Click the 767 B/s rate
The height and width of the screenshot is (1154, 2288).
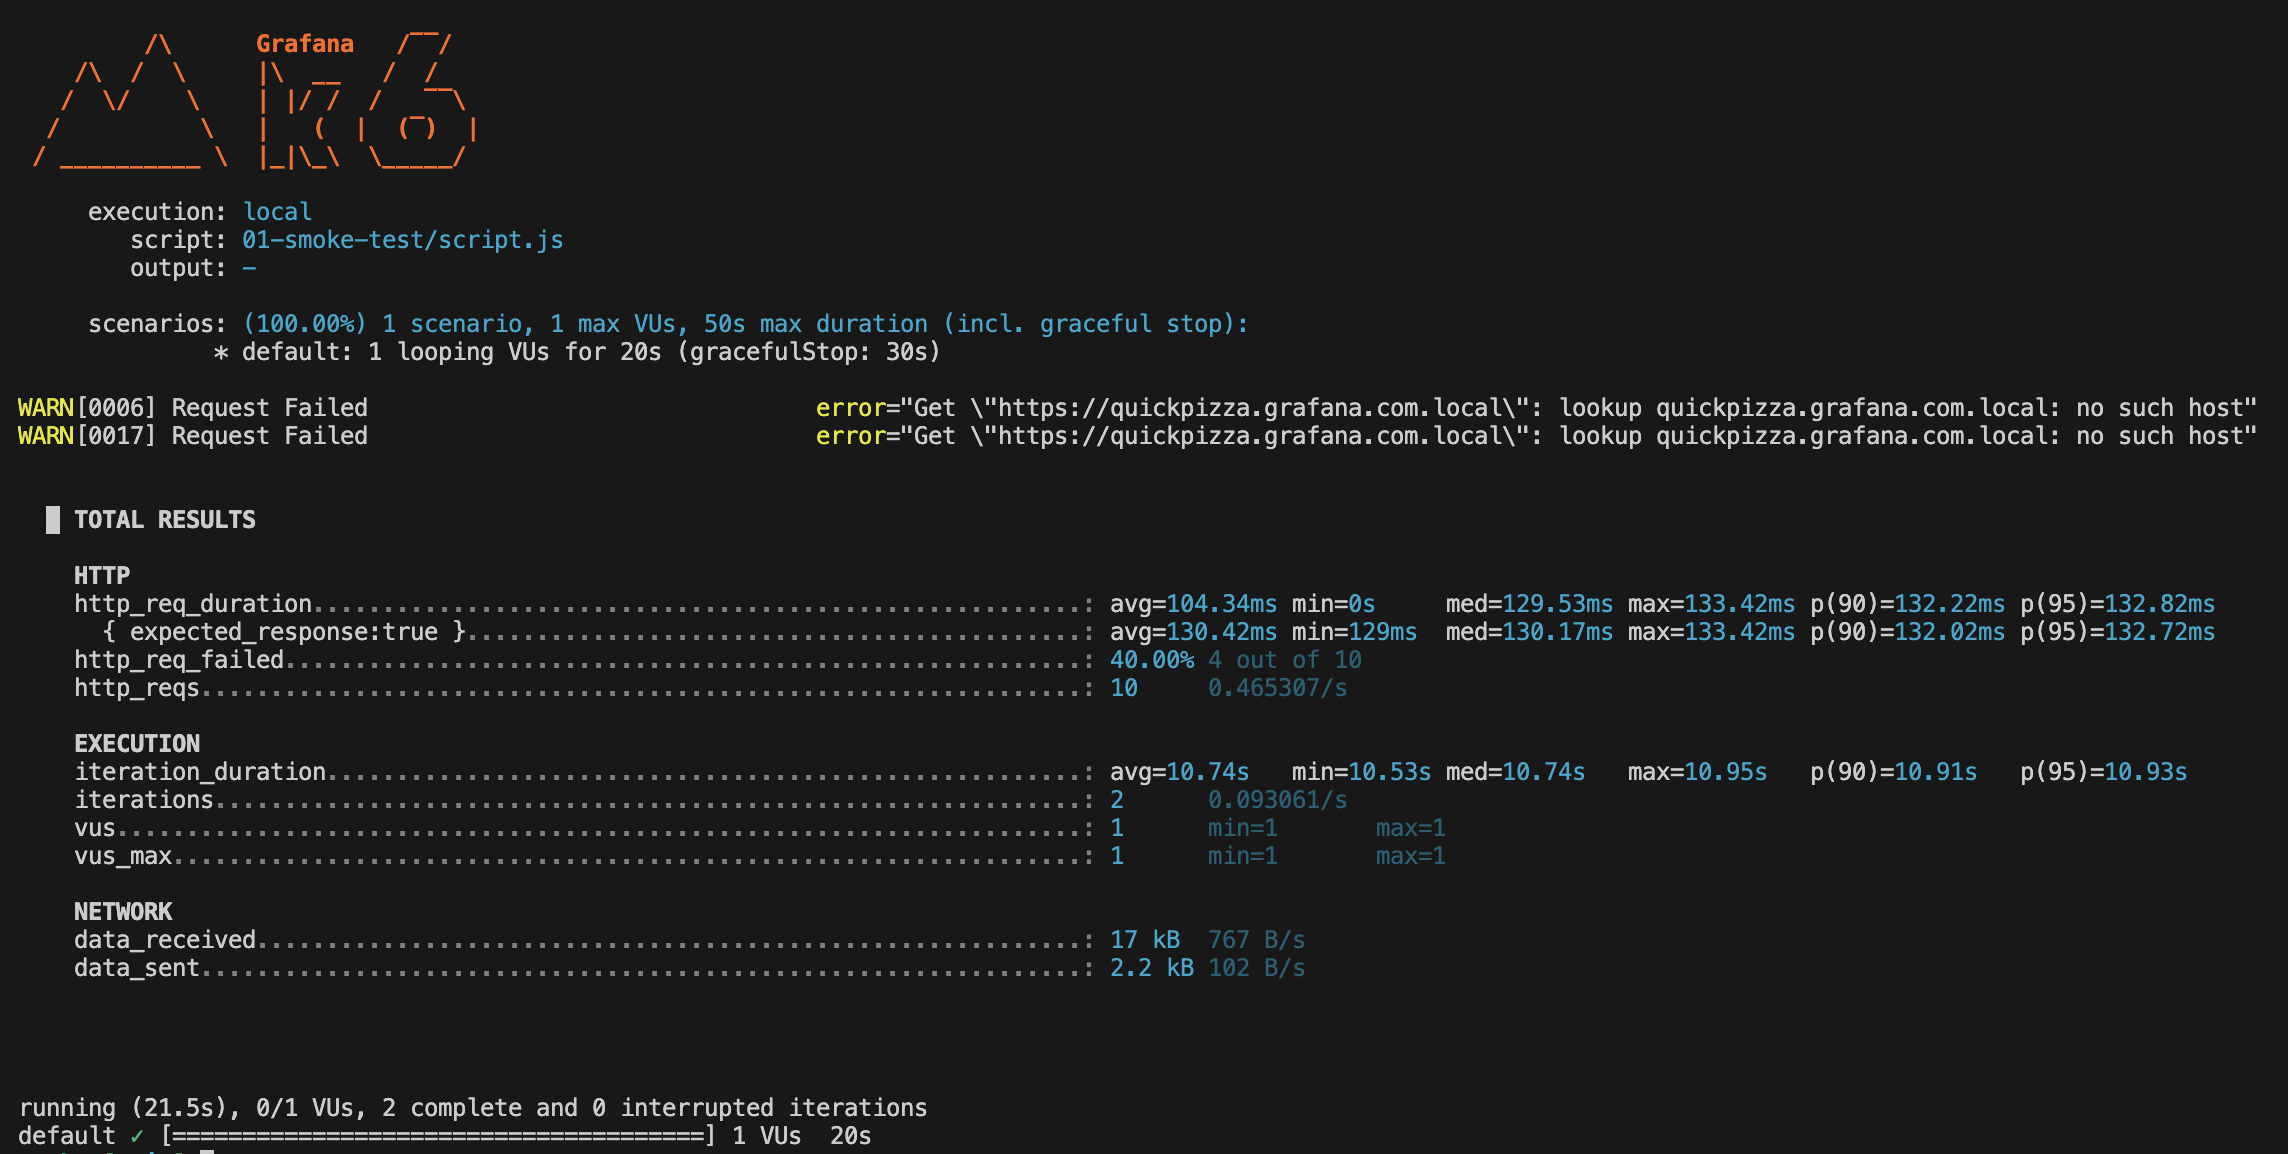pos(1256,940)
